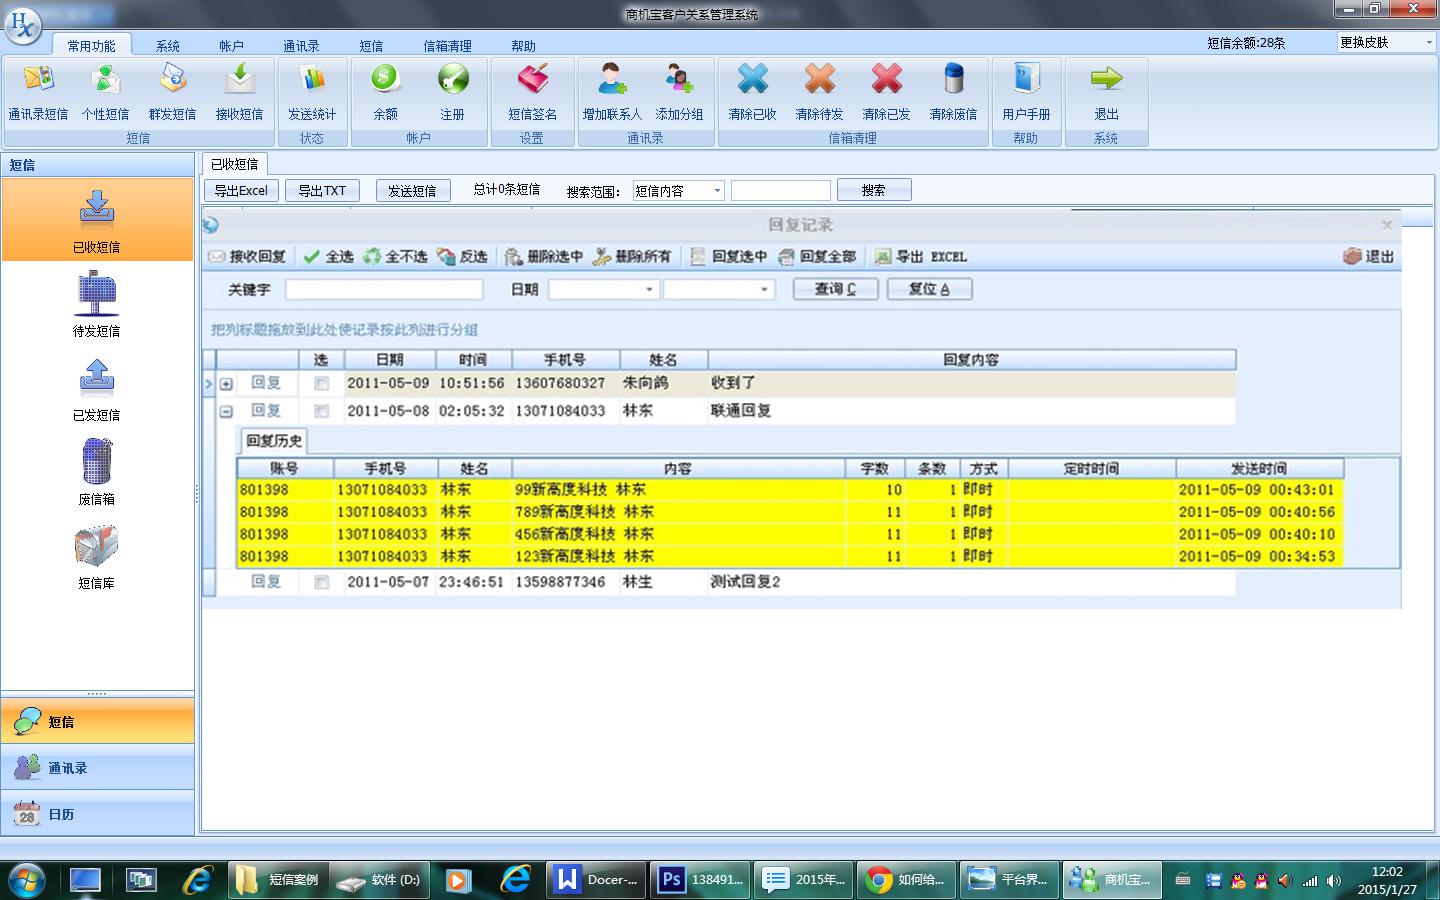Open the 通讯录短信 ribbon icon
Screen dimensions: 1440x900
[x=38, y=93]
